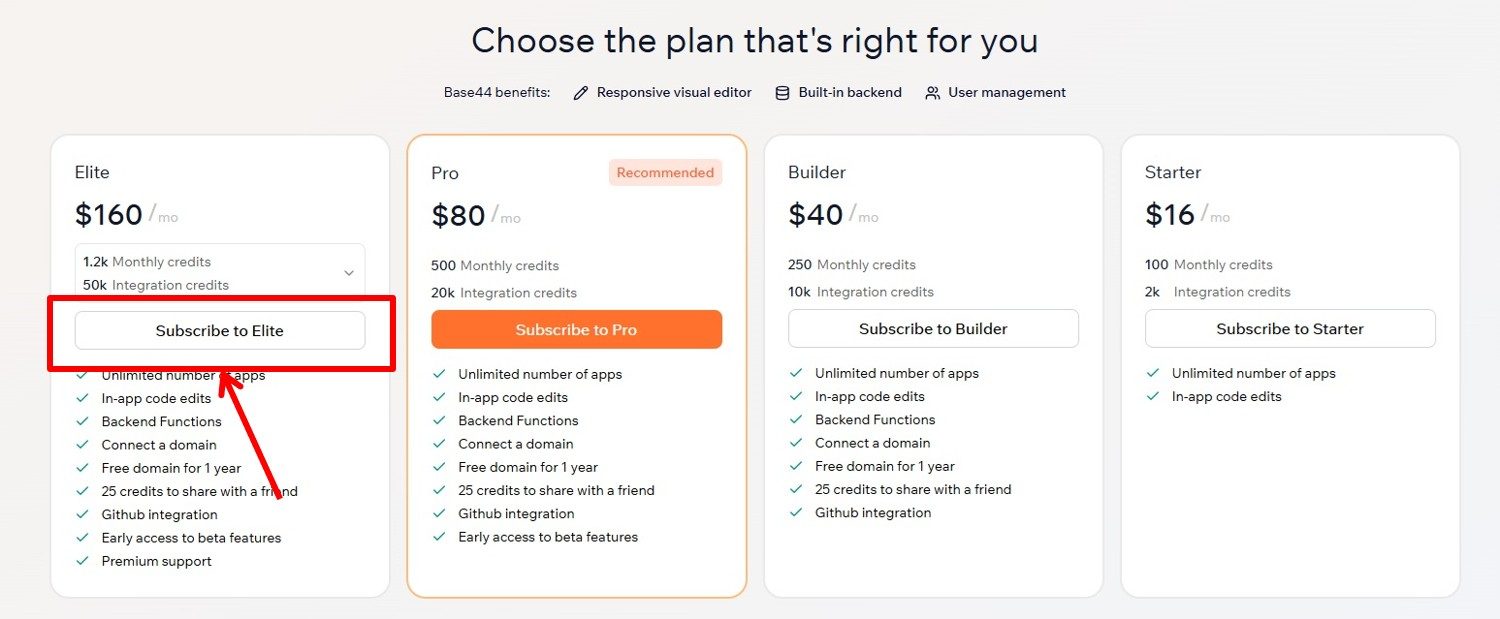Click the Starter plan heading
The width and height of the screenshot is (1500, 619).
pyautogui.click(x=1172, y=173)
